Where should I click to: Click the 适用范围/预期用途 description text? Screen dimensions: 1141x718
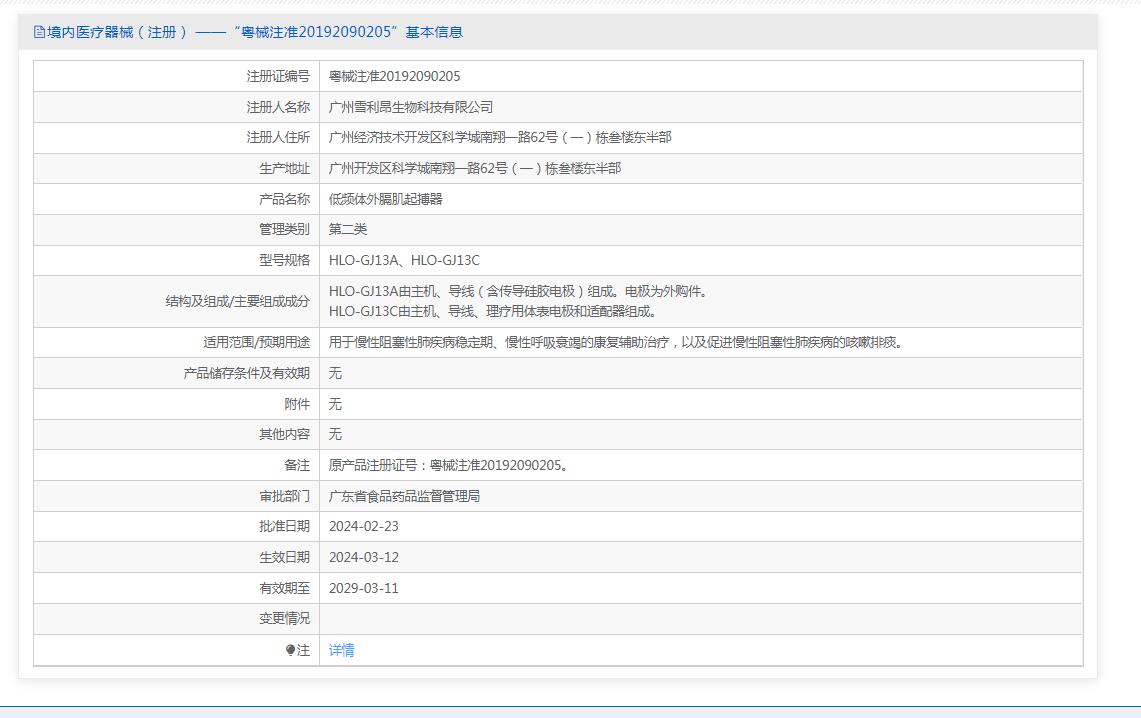616,342
